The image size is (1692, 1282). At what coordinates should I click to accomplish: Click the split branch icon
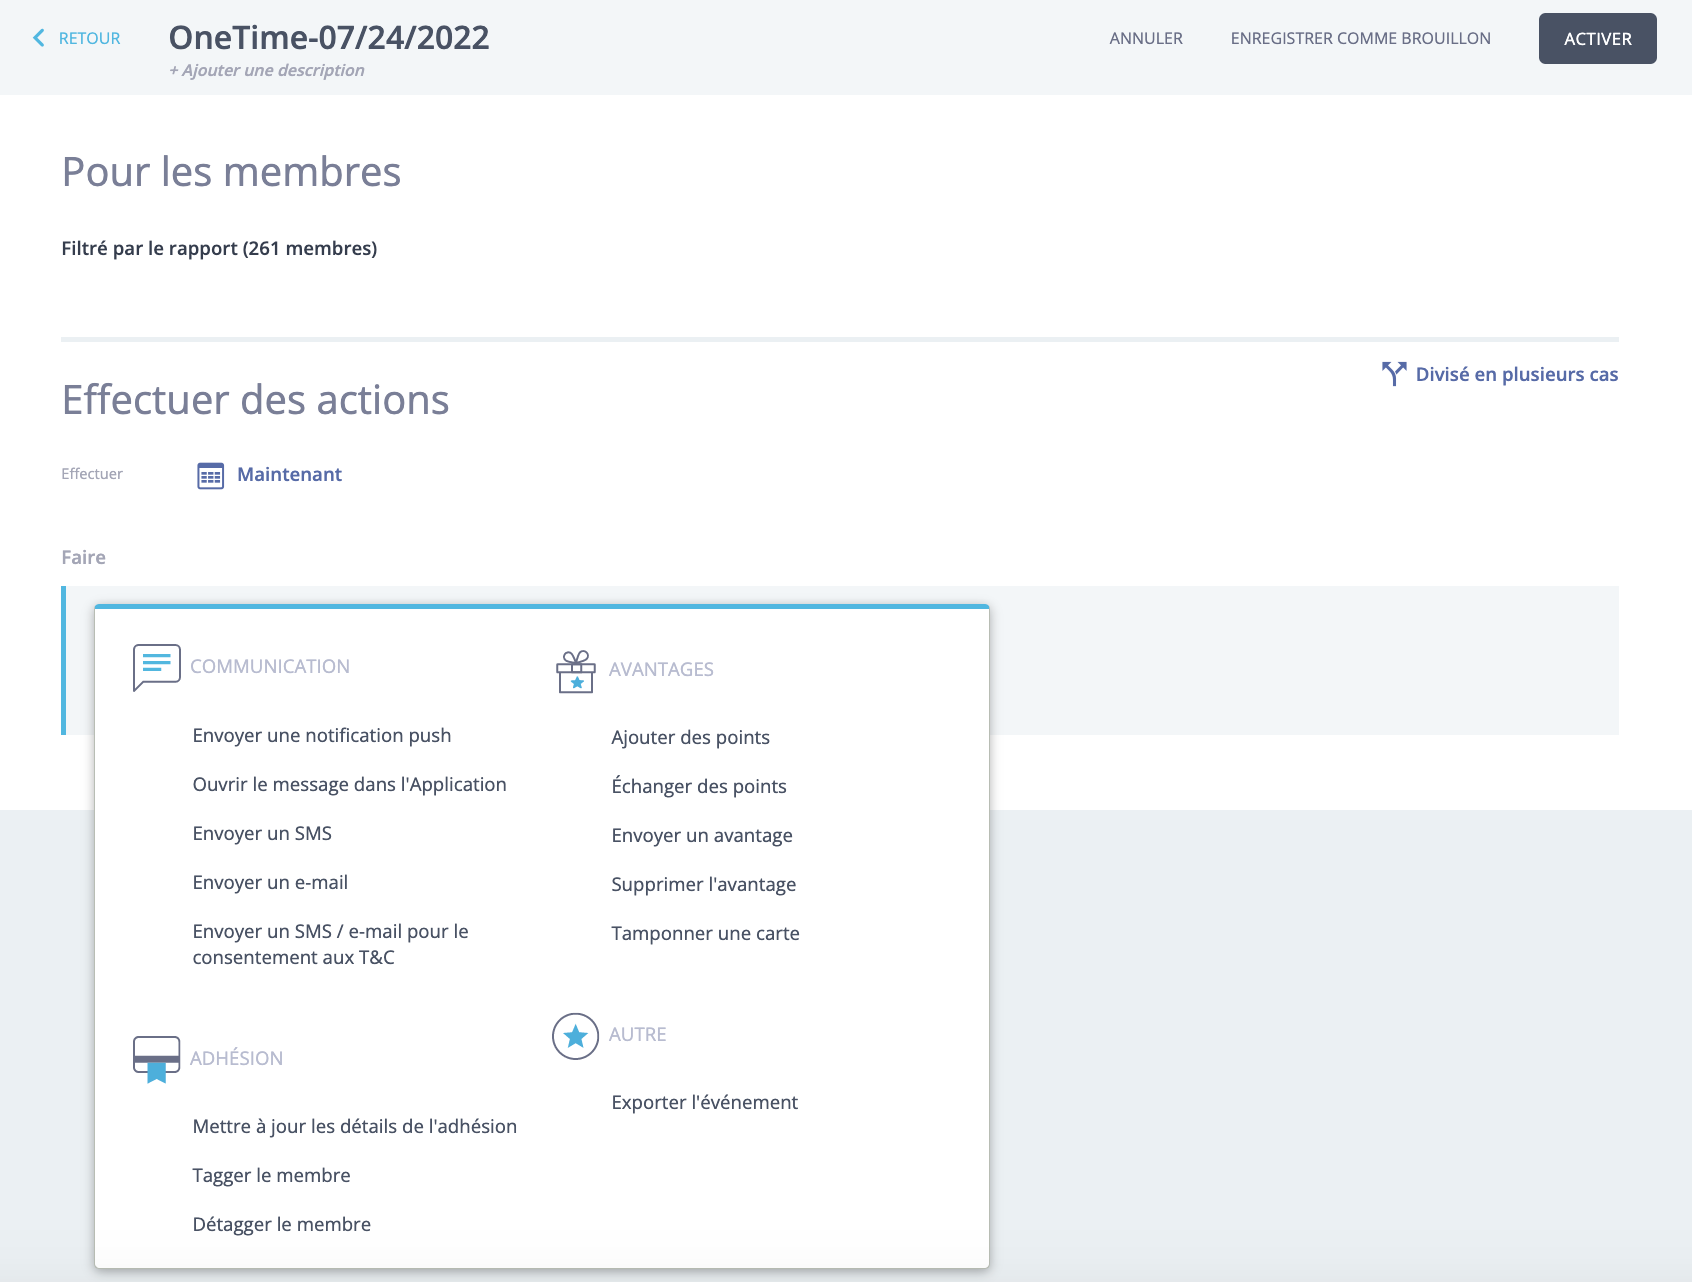coord(1394,374)
